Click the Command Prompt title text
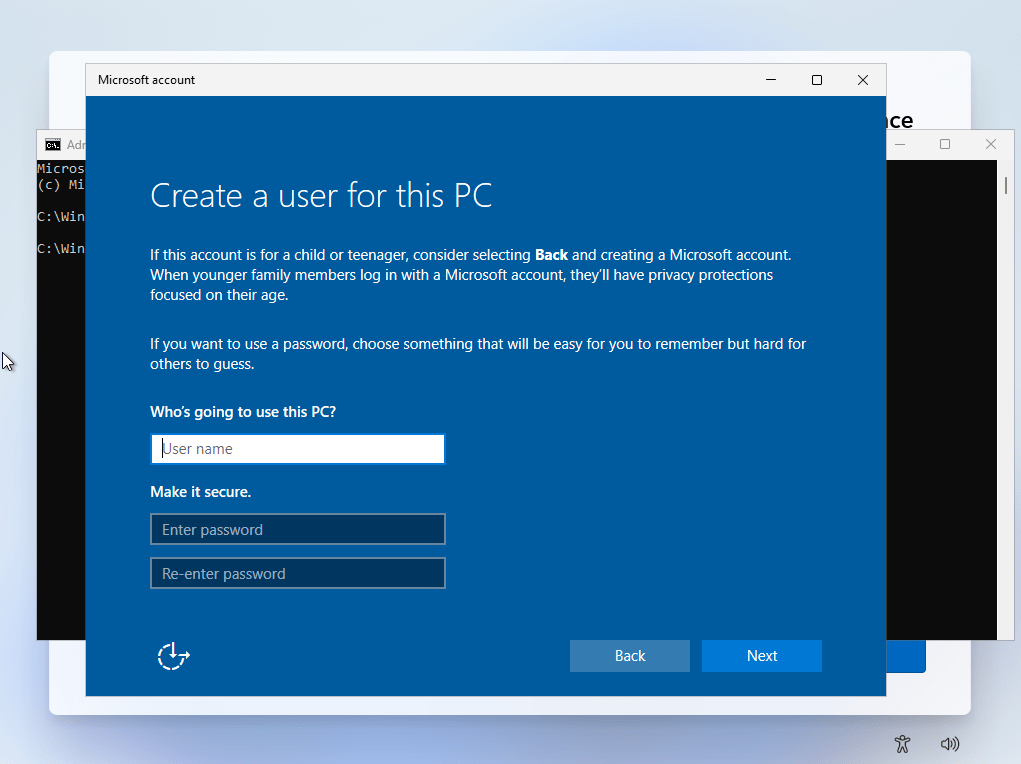 (x=75, y=145)
